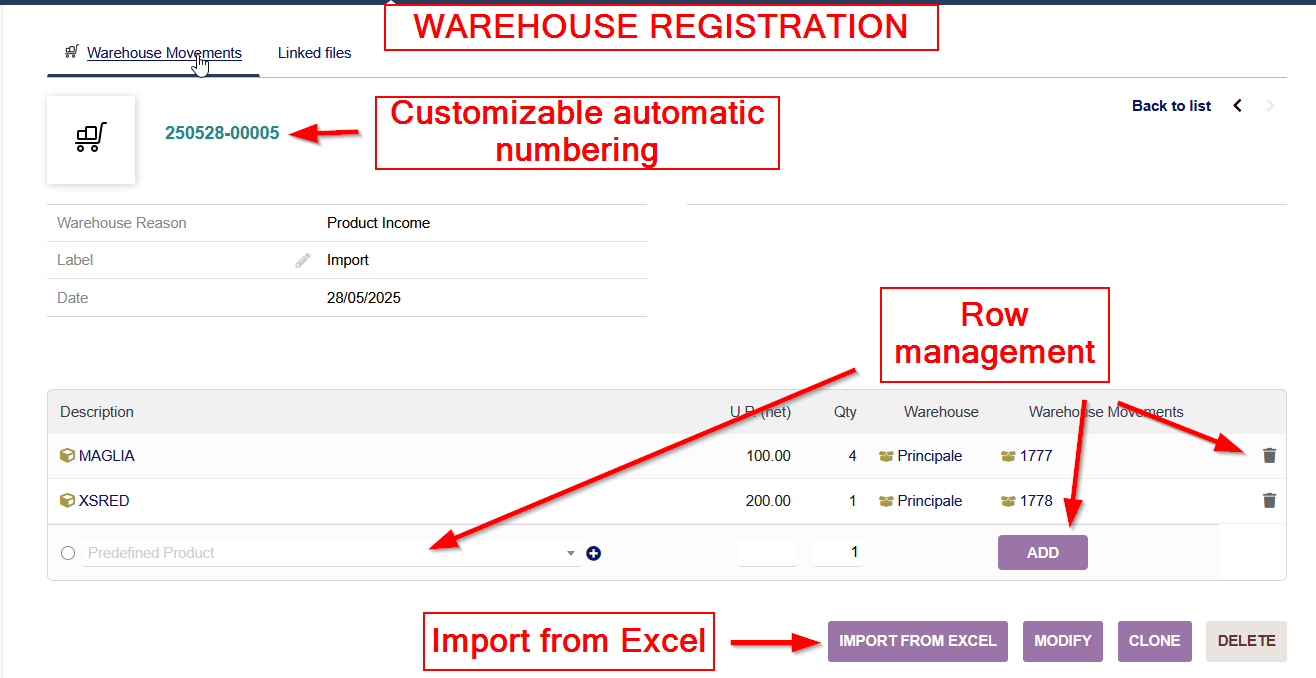Click the box icon next to MAGLIA
This screenshot has width=1316, height=678.
coord(67,456)
